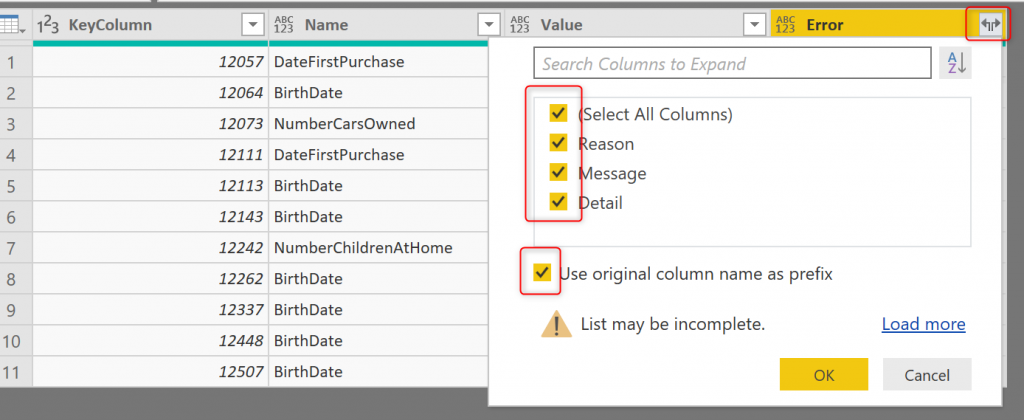The image size is (1024, 420).
Task: Uncheck the Reason column checkbox
Action: click(558, 143)
